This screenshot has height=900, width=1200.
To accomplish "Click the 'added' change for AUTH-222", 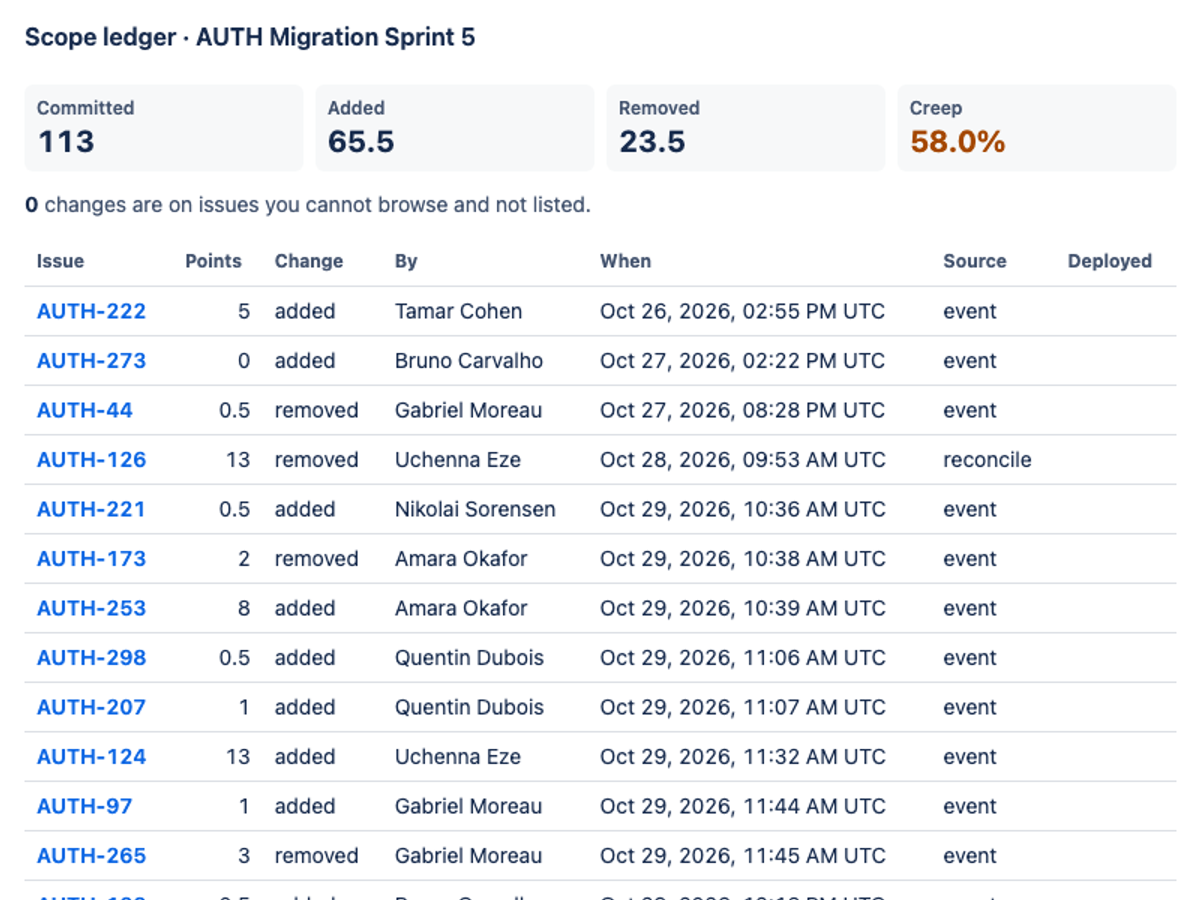I will pos(305,311).
